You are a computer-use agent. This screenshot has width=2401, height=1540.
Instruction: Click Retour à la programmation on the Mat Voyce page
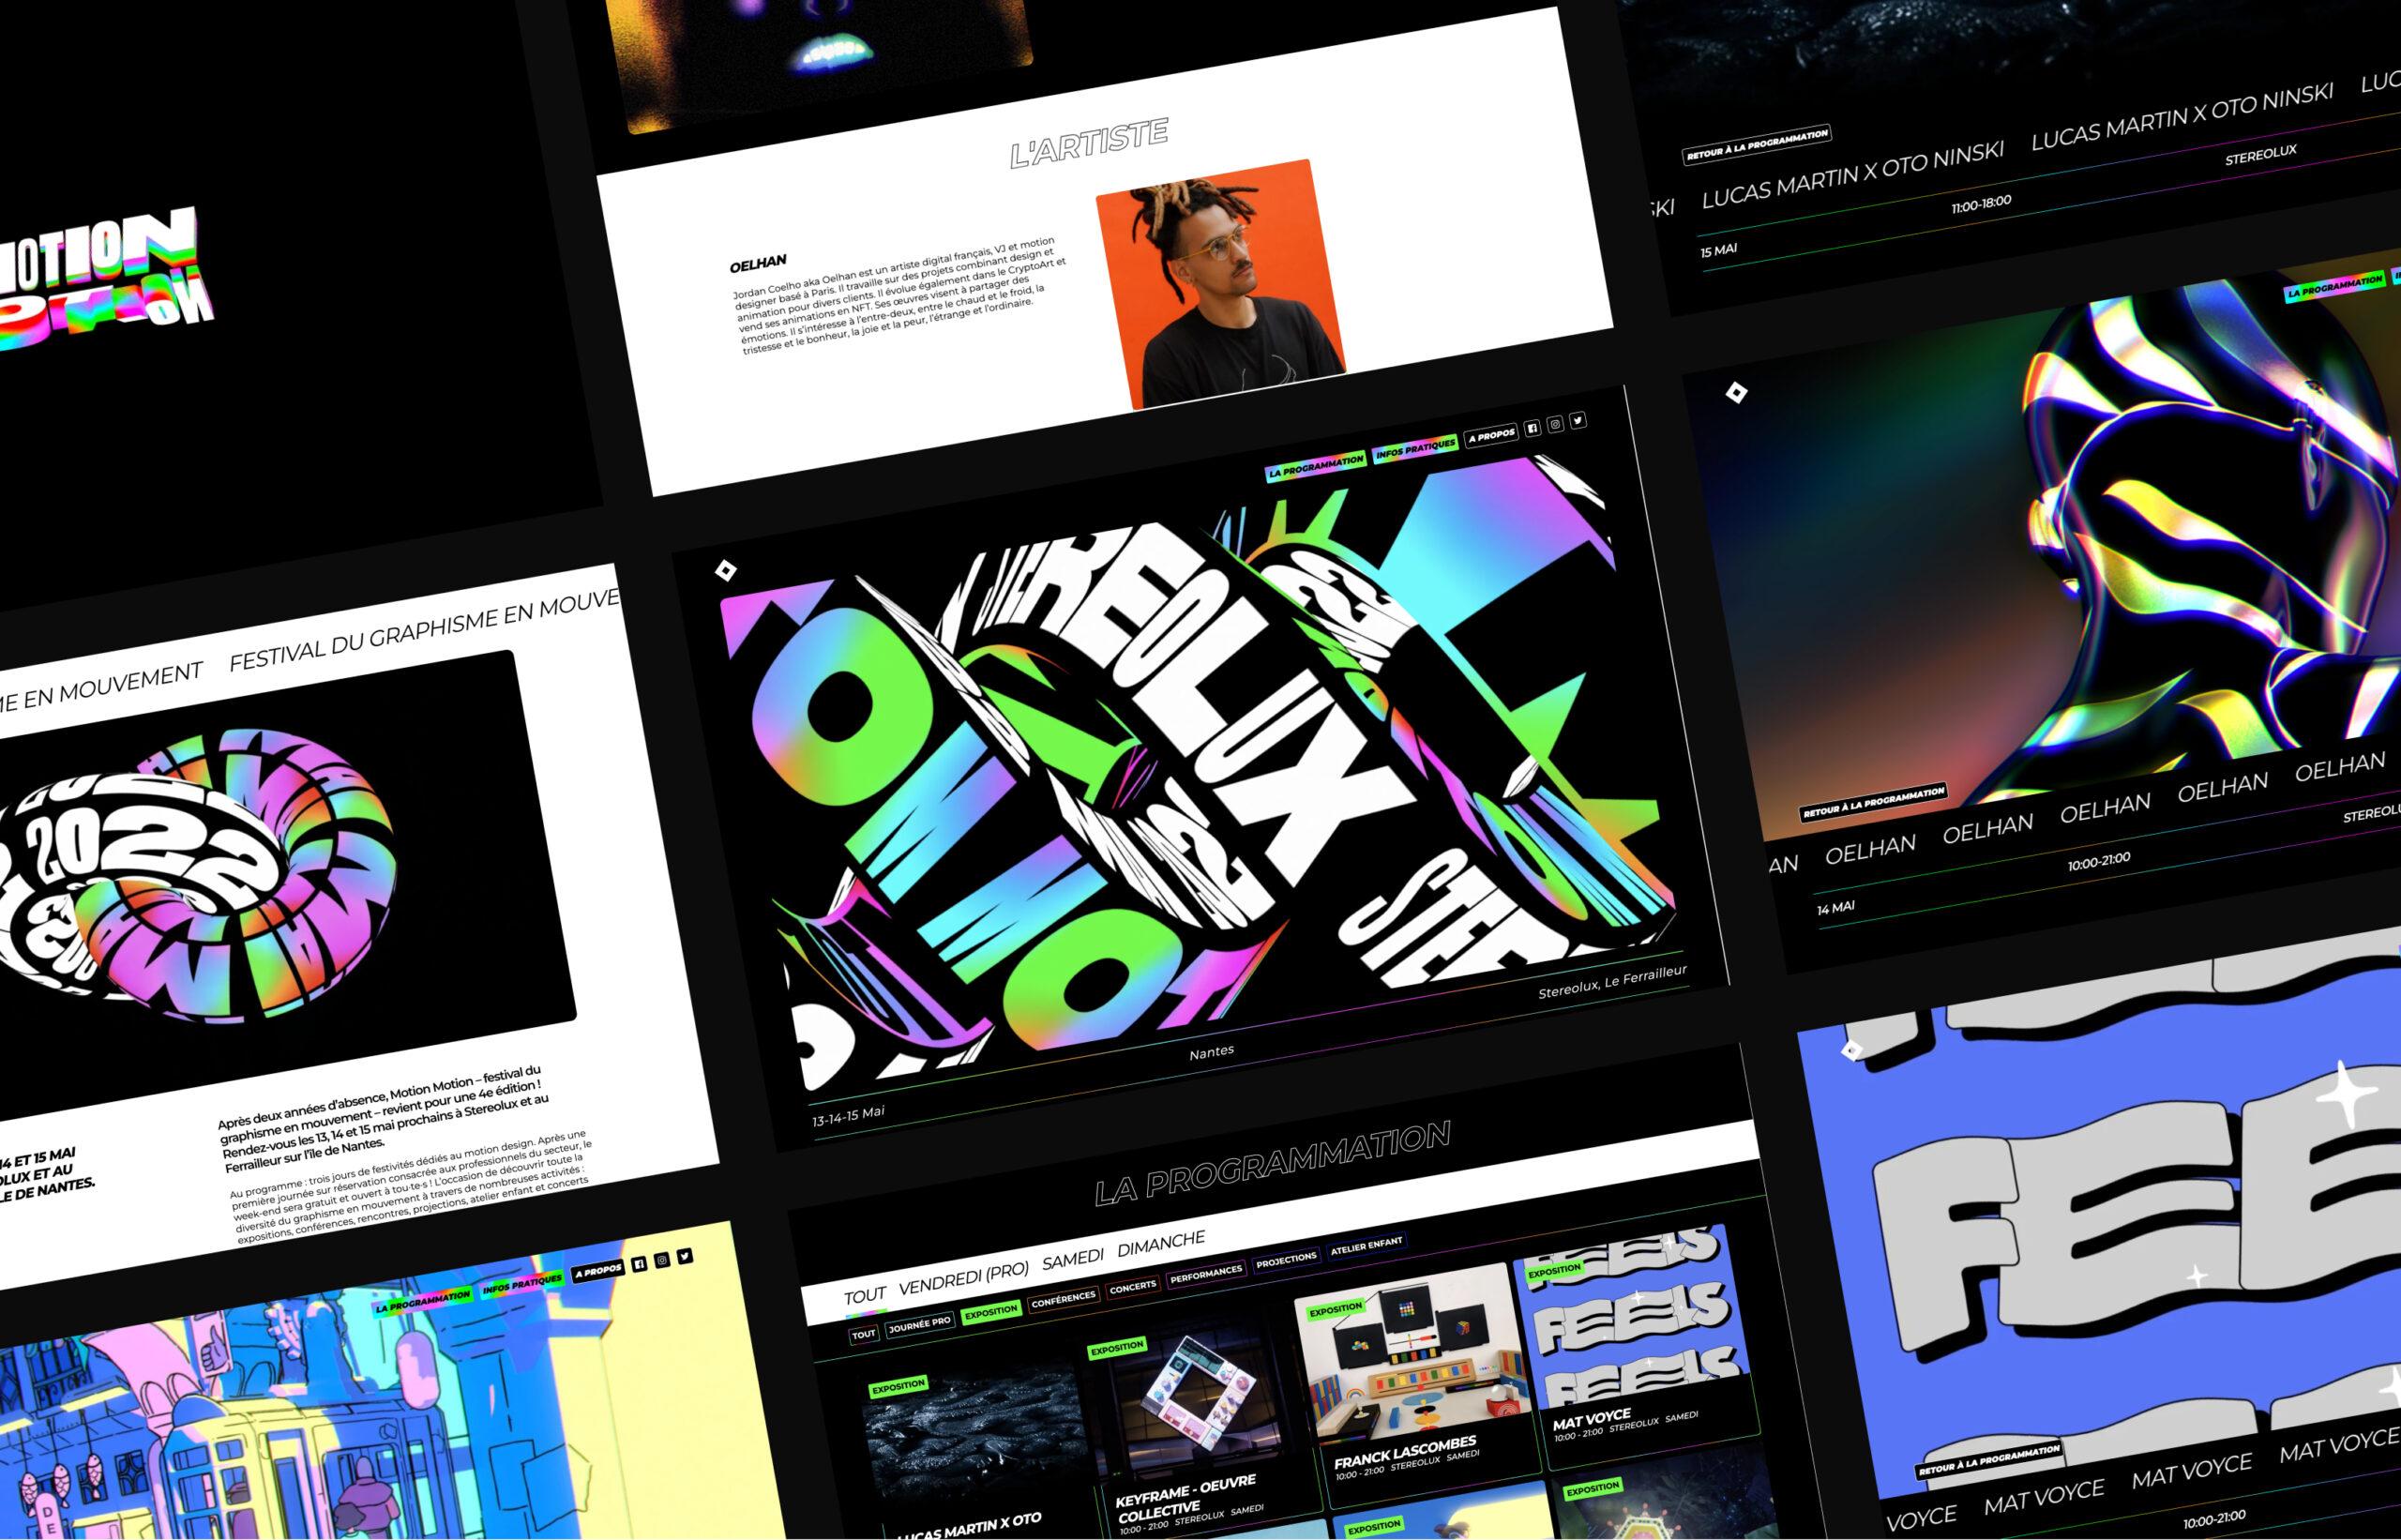click(1989, 1461)
